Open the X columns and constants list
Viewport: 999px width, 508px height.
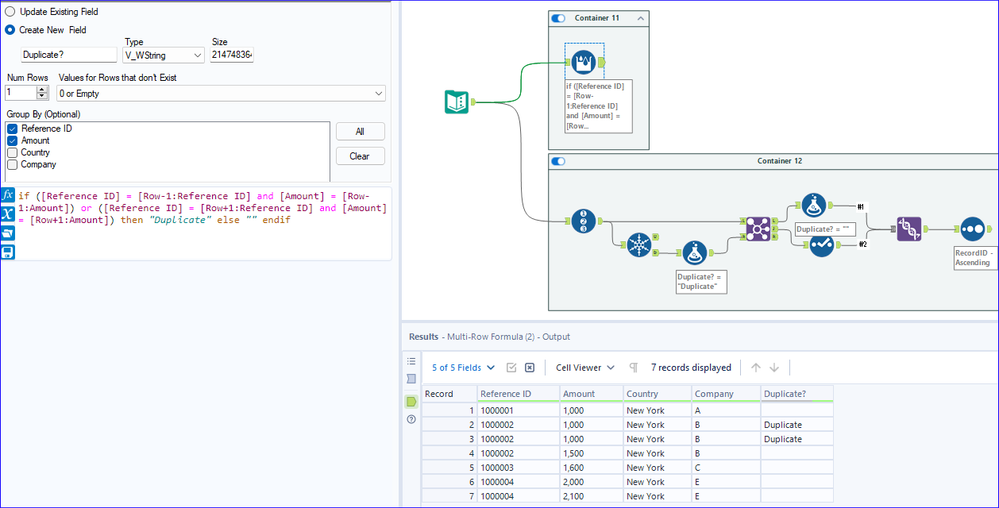coord(8,214)
